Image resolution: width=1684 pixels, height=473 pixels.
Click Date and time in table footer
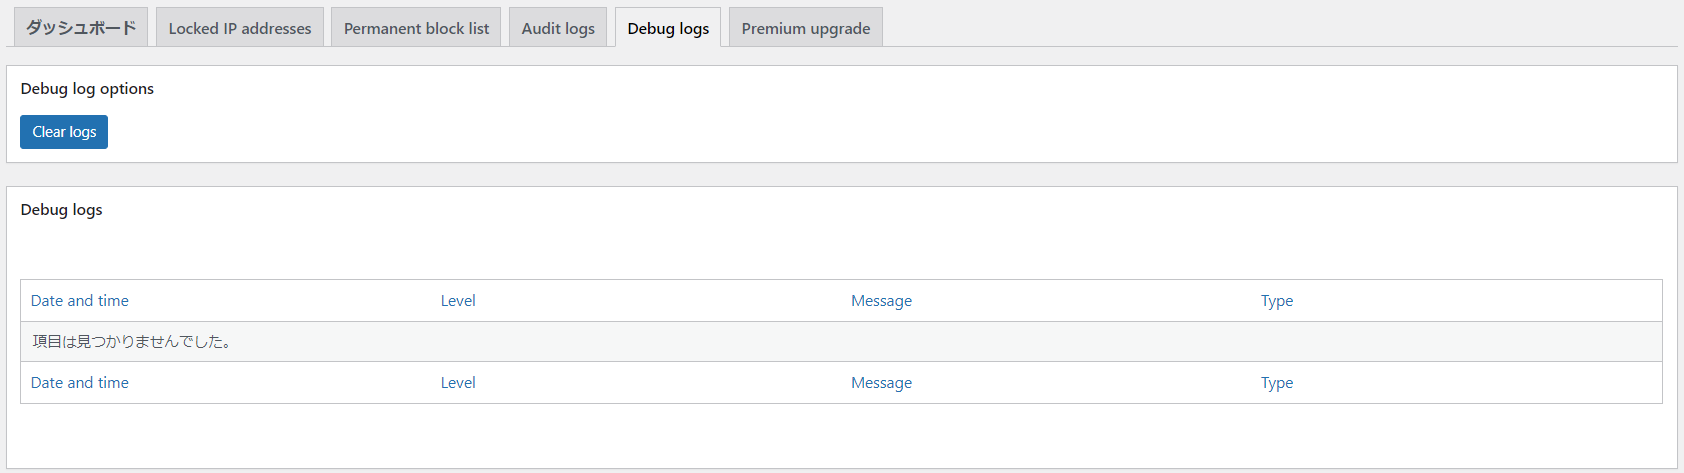tap(80, 383)
